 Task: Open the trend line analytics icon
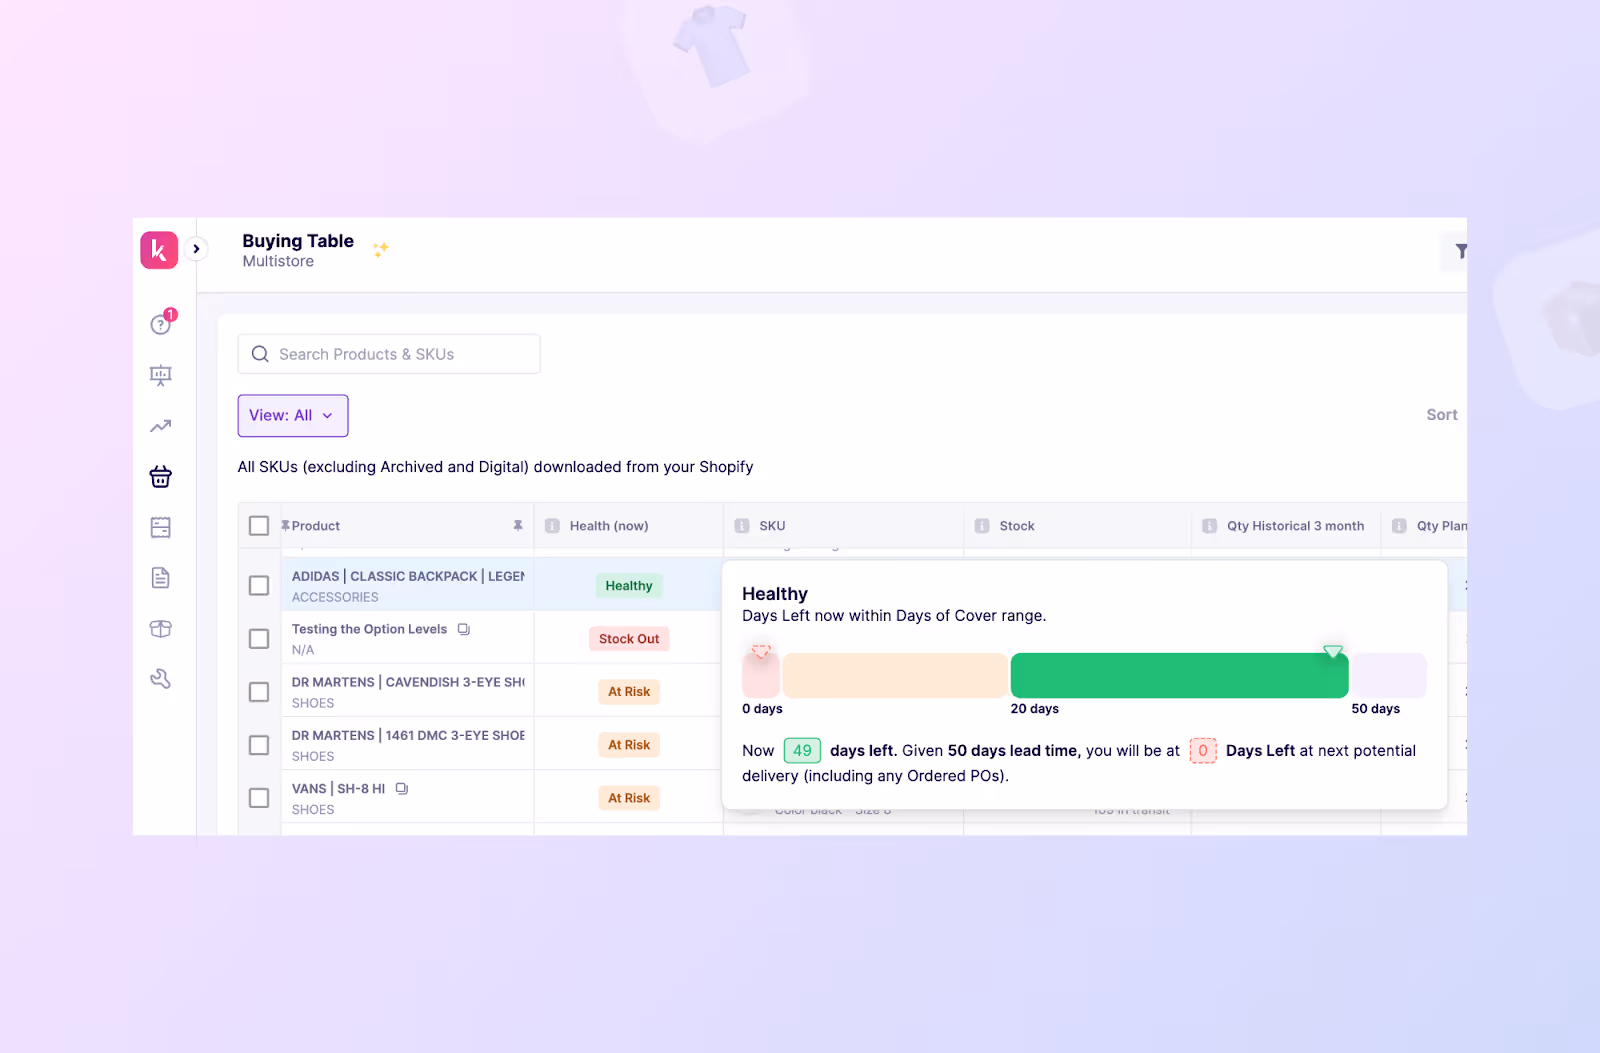click(161, 426)
